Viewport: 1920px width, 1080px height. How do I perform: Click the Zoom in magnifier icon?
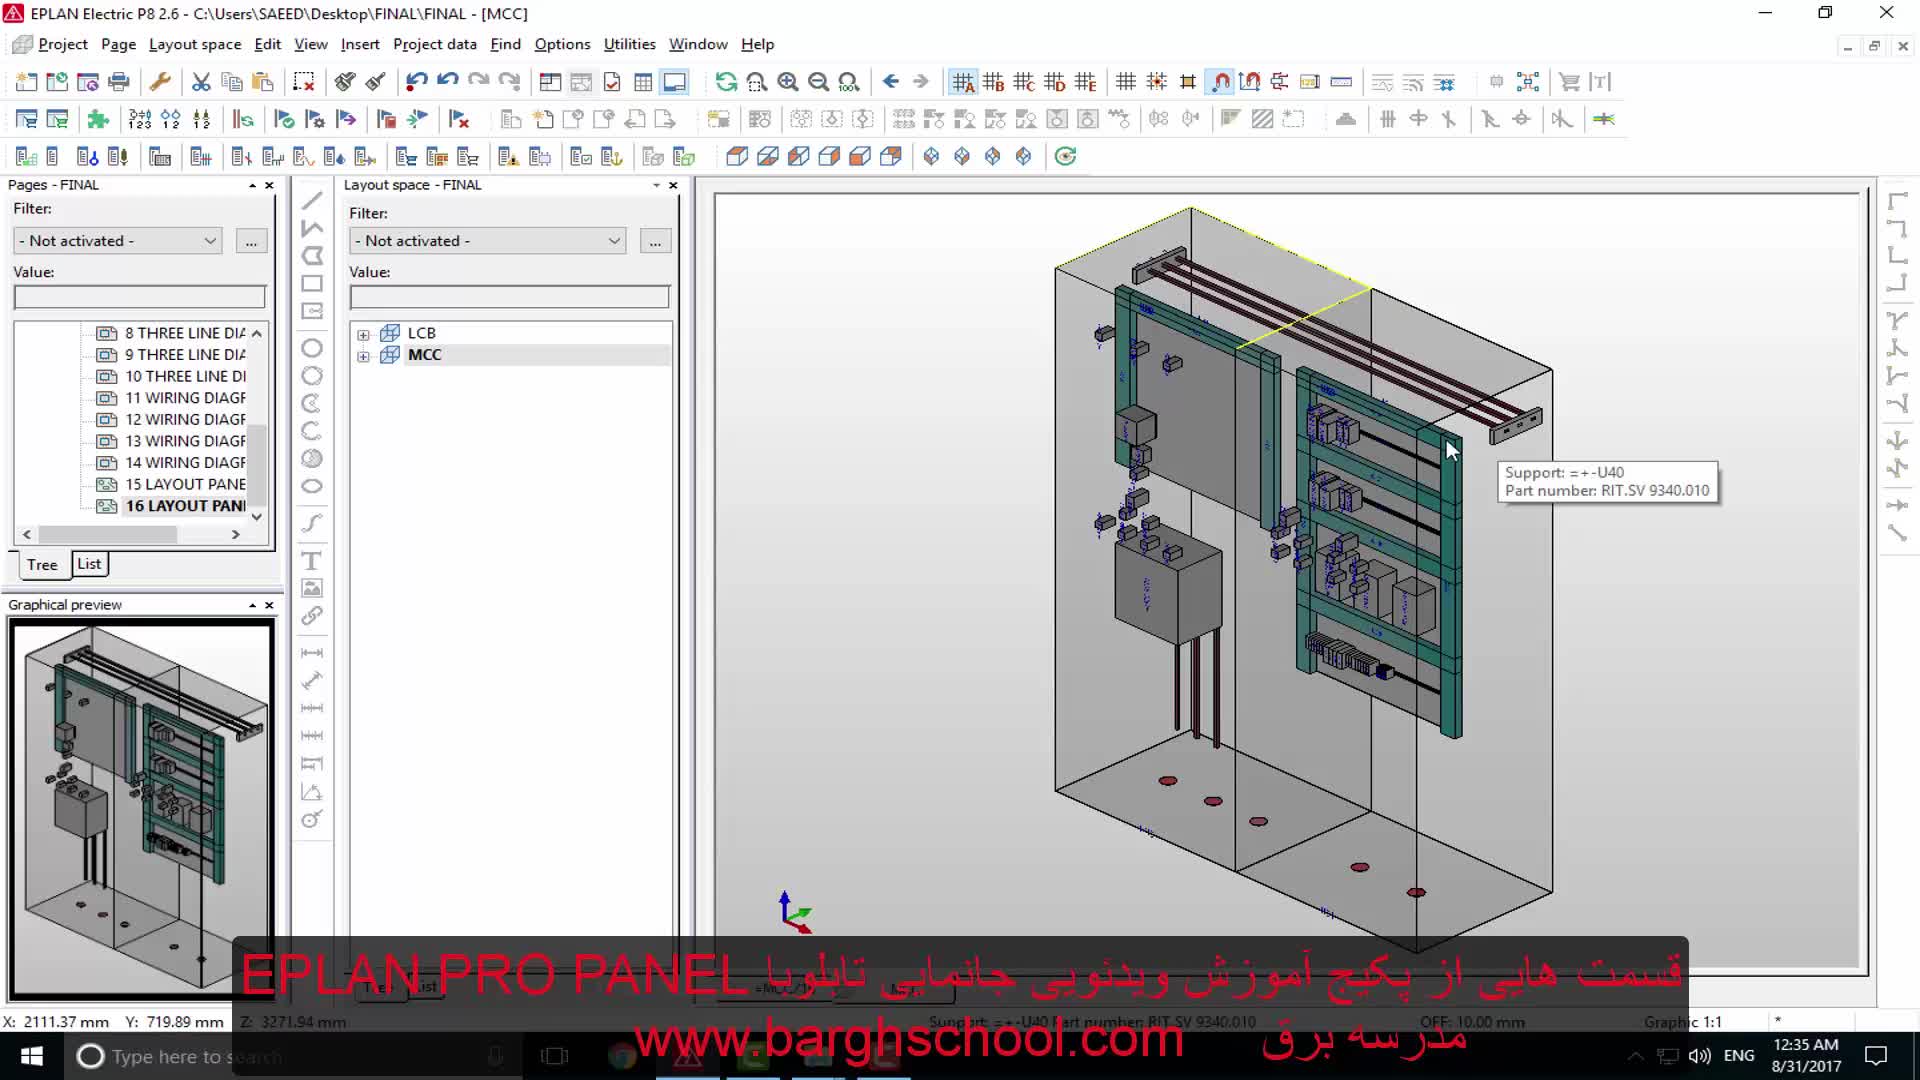(788, 82)
